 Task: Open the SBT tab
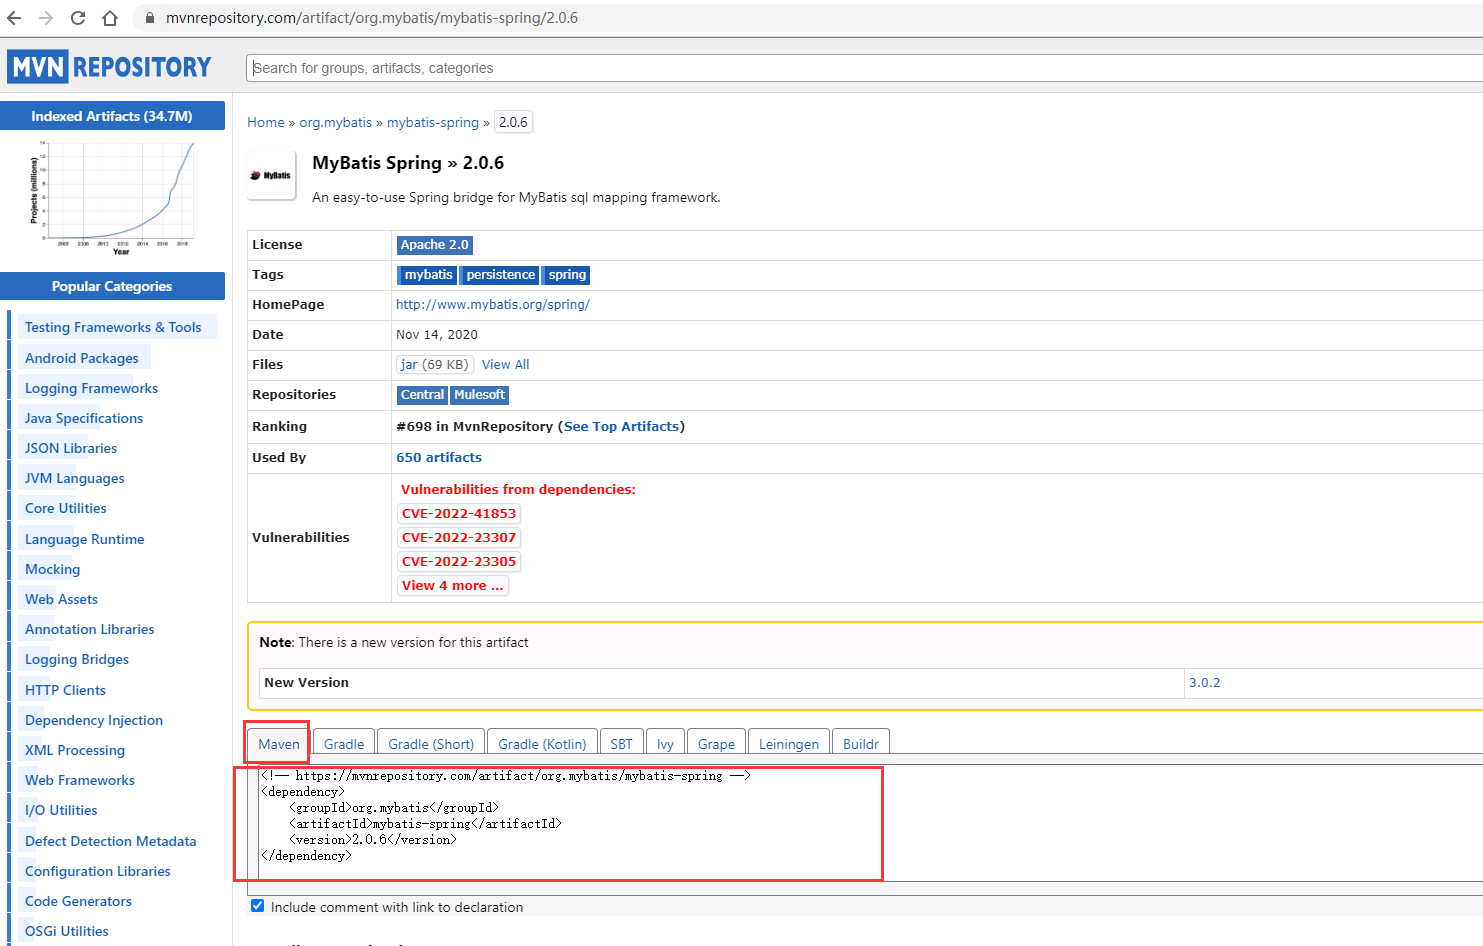[621, 744]
